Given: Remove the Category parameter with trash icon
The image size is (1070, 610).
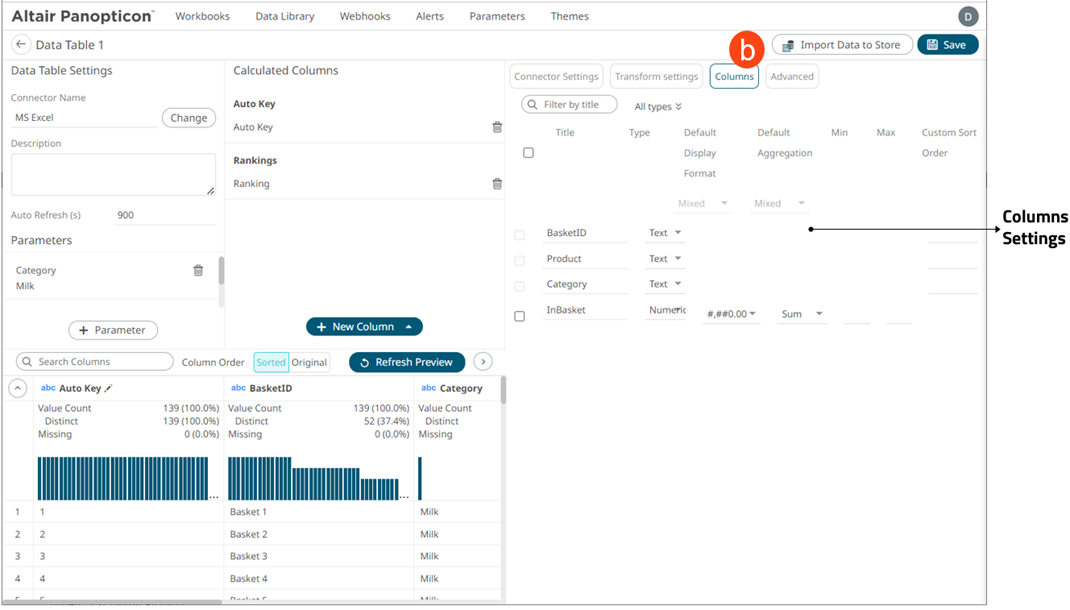Looking at the screenshot, I should pyautogui.click(x=198, y=271).
